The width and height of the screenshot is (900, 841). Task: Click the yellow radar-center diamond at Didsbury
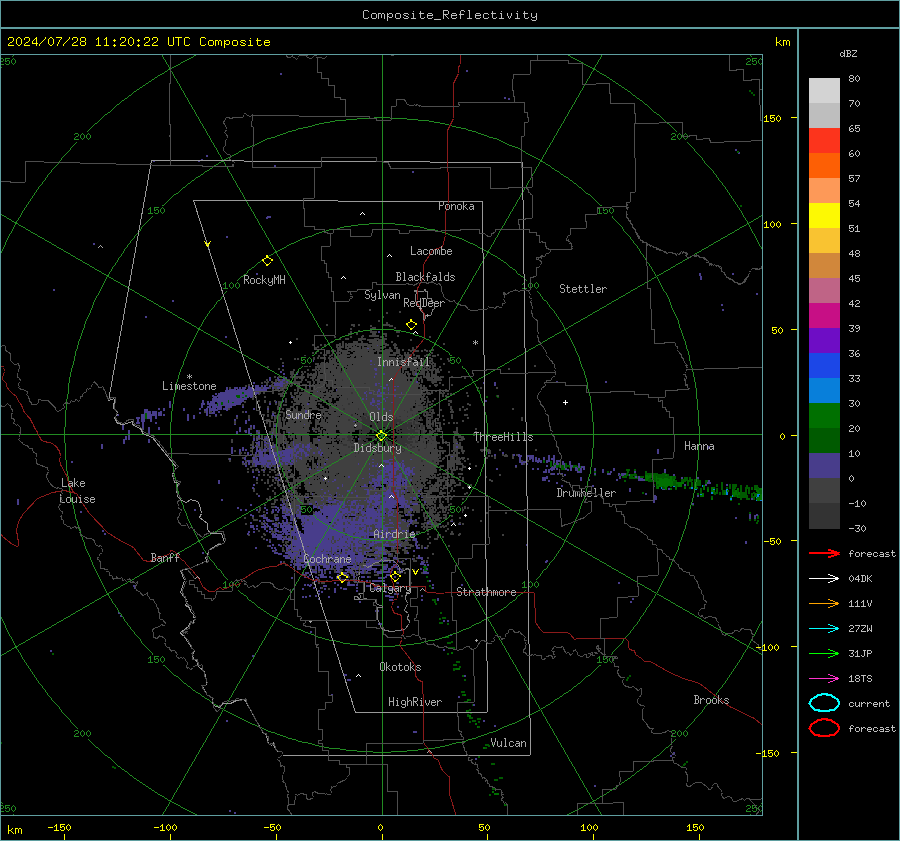(x=382, y=435)
